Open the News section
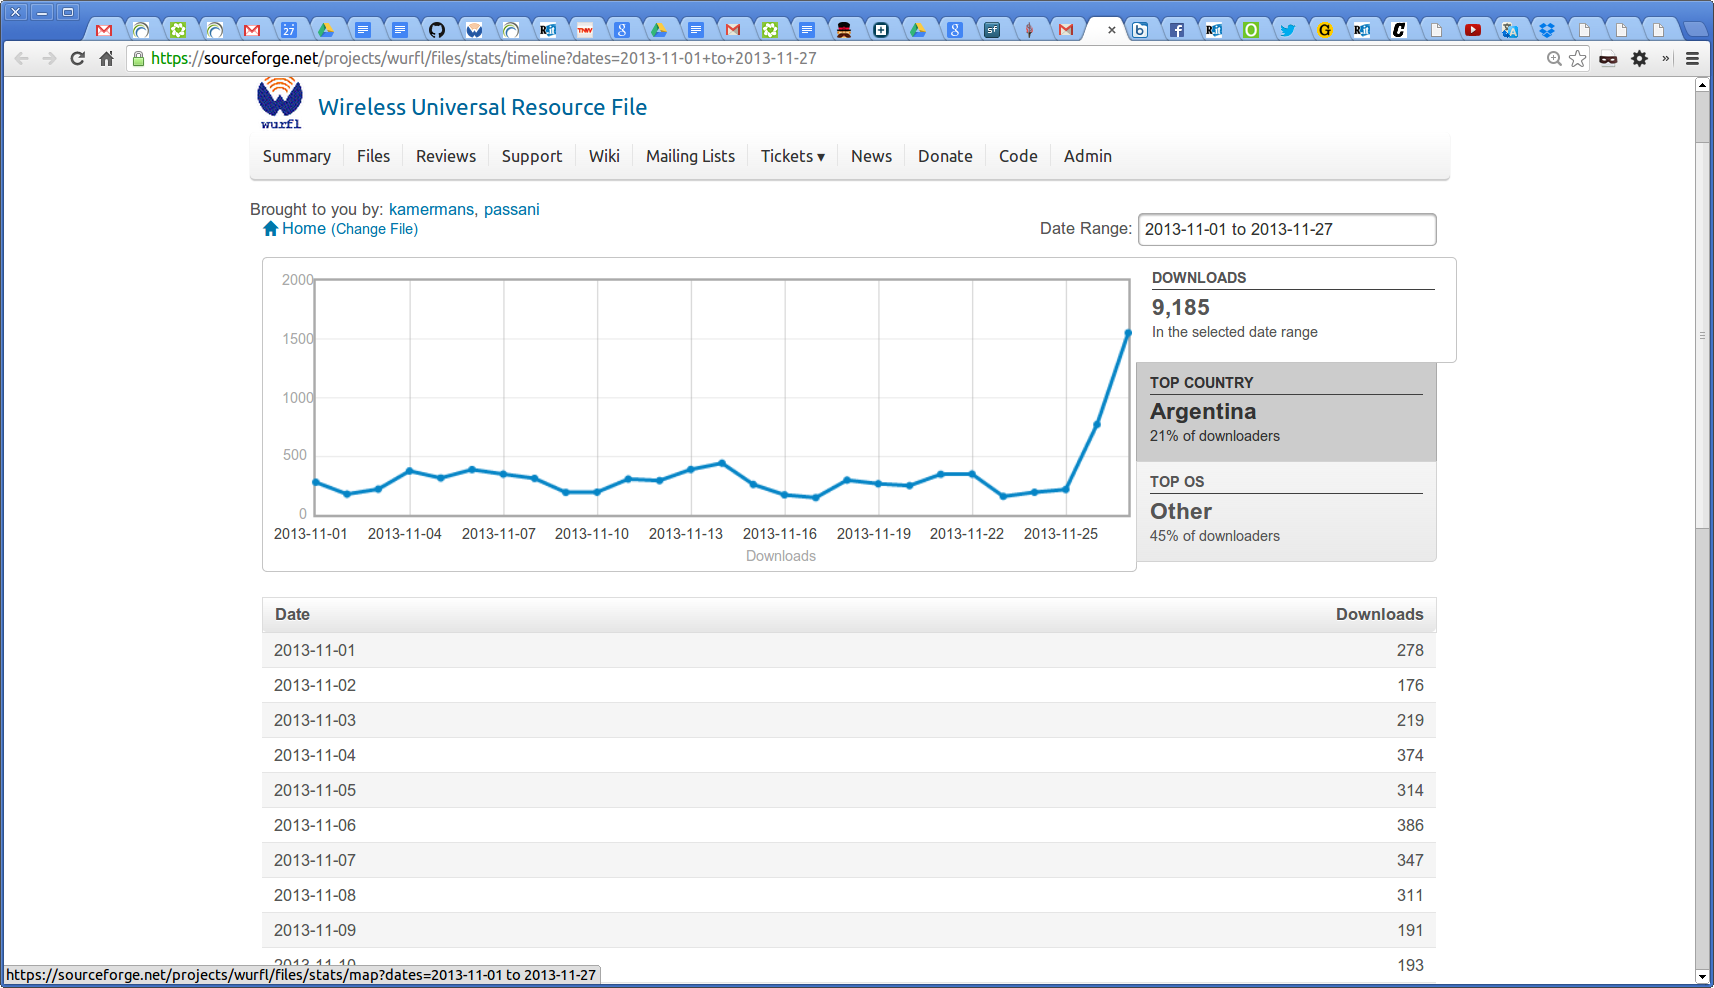The height and width of the screenshot is (988, 1714). coord(871,156)
